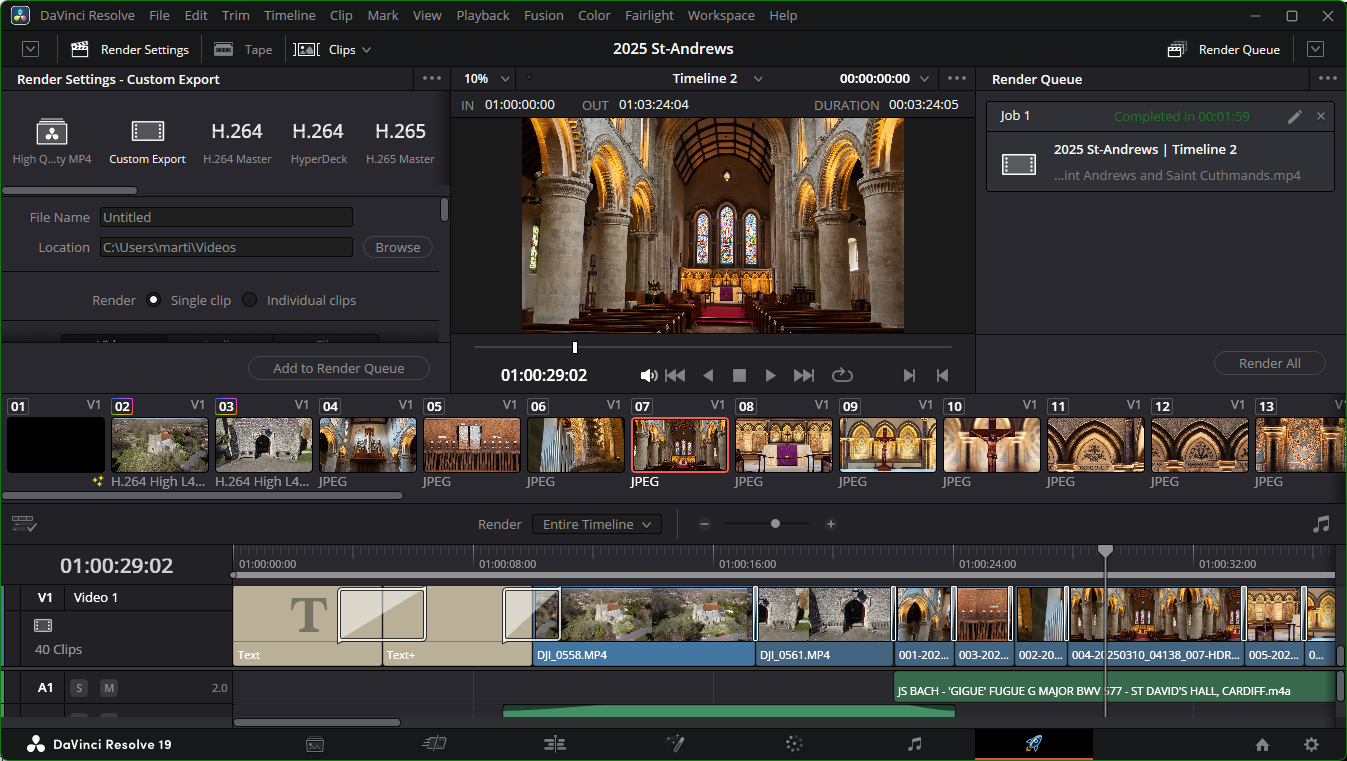The height and width of the screenshot is (761, 1347).
Task: Mute audio track A1
Action: tap(108, 688)
